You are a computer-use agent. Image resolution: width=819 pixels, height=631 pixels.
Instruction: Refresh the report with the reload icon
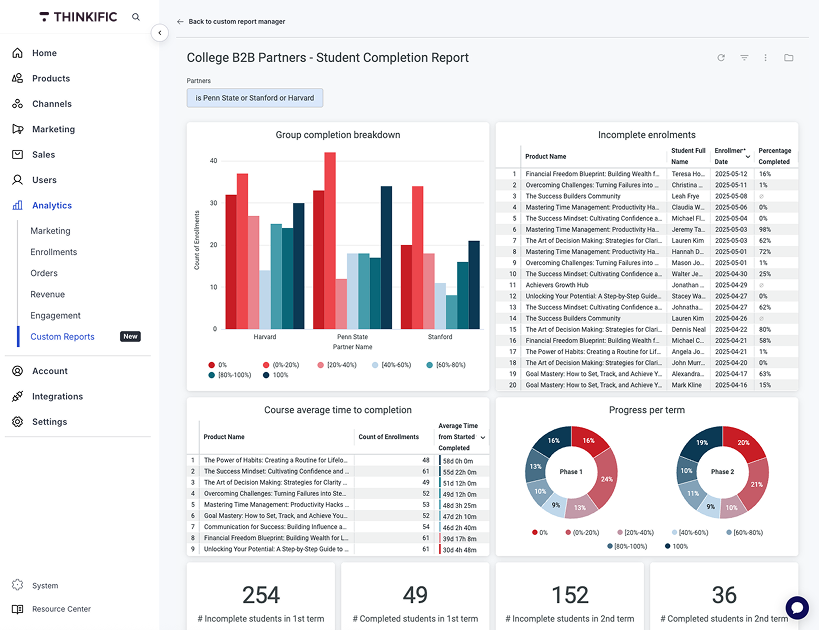pos(721,57)
